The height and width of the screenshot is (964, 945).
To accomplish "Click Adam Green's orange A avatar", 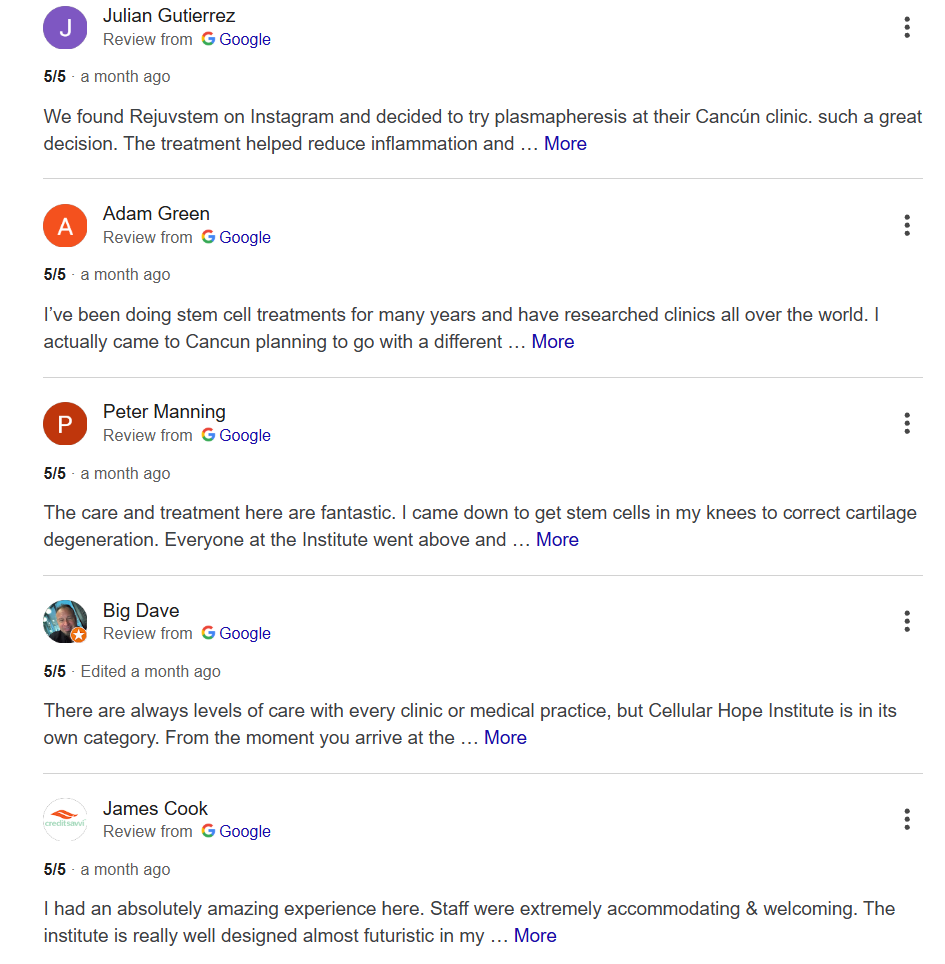I will [x=65, y=226].
